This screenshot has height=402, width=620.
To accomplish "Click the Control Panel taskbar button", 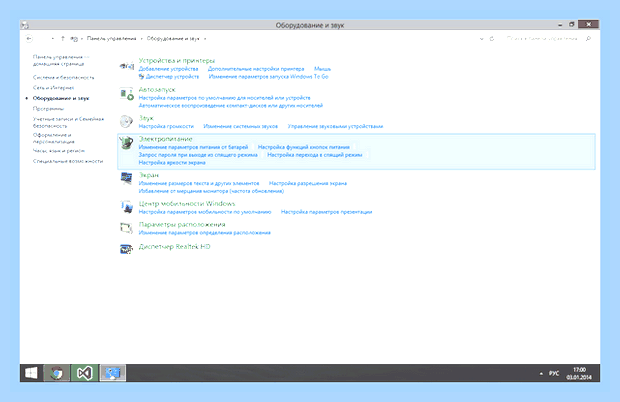I will (113, 373).
